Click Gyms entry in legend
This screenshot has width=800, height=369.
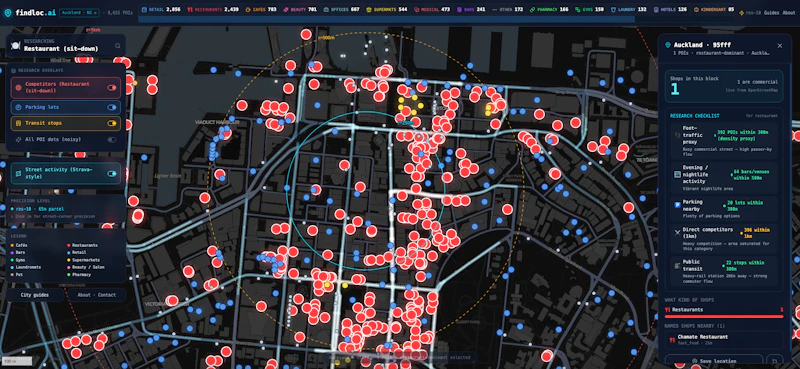19,260
